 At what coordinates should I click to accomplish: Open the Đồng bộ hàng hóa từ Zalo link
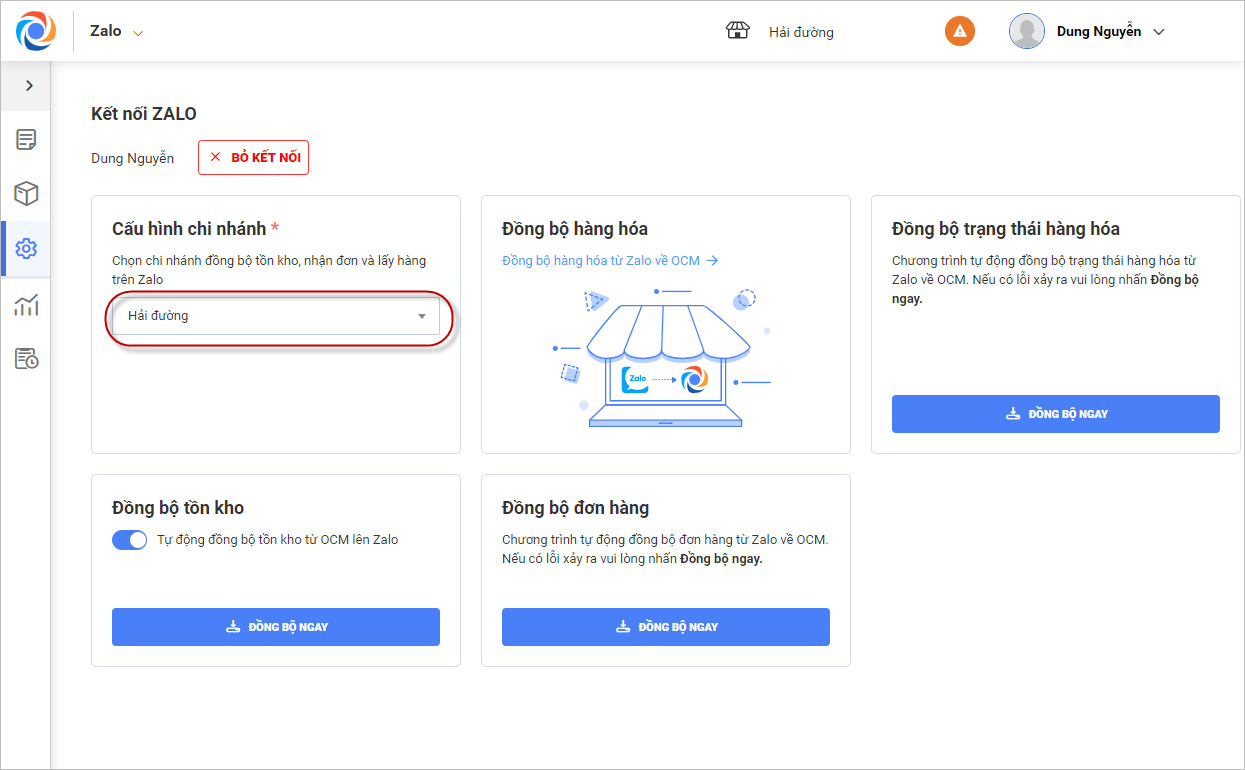610,261
